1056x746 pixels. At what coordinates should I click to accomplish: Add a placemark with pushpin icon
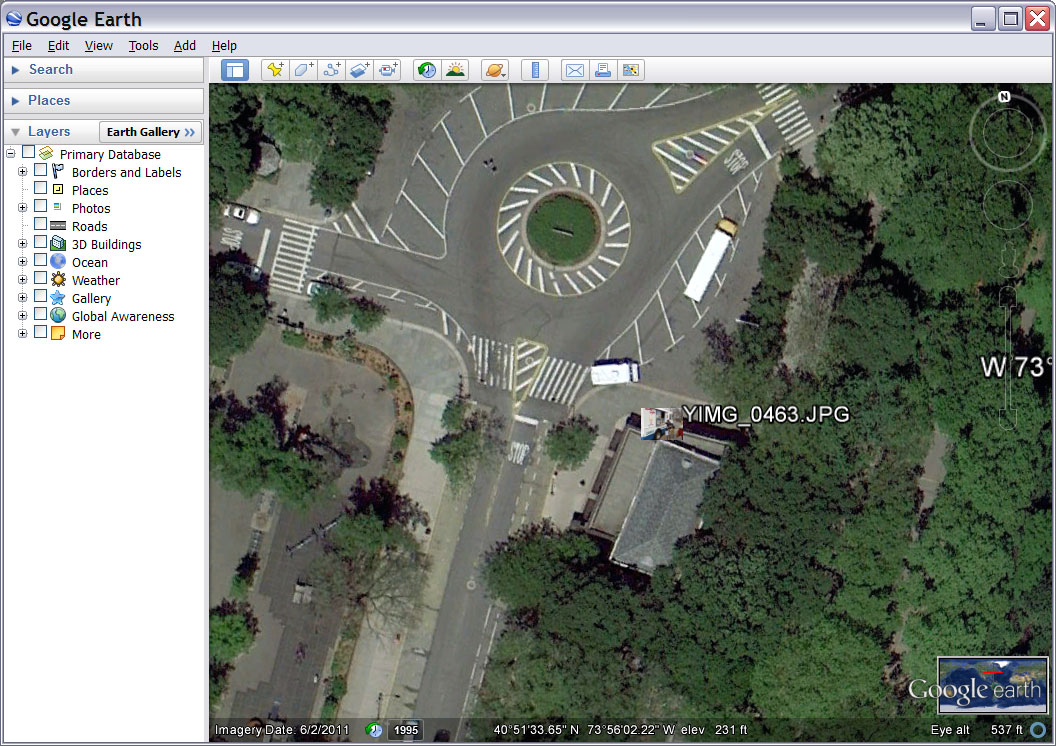(x=274, y=70)
